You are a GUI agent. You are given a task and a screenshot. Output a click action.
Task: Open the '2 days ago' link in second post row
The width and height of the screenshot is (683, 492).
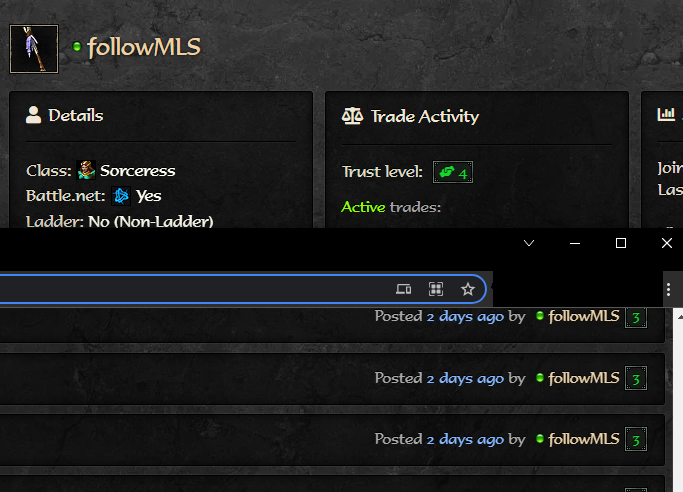(x=464, y=378)
